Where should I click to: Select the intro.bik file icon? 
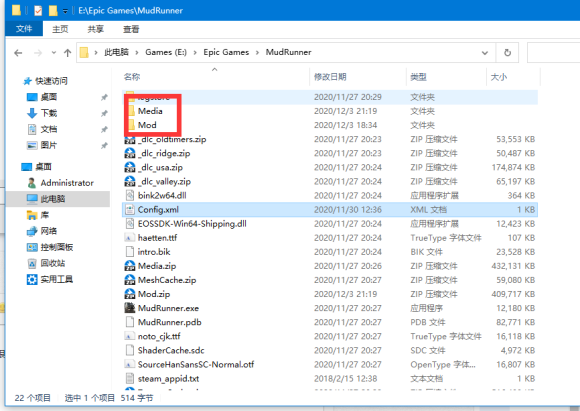point(130,252)
